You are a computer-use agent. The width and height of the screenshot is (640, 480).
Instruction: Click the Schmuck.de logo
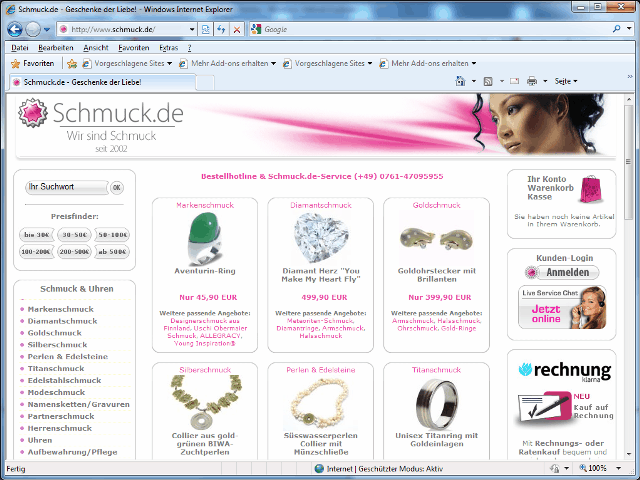click(x=101, y=125)
